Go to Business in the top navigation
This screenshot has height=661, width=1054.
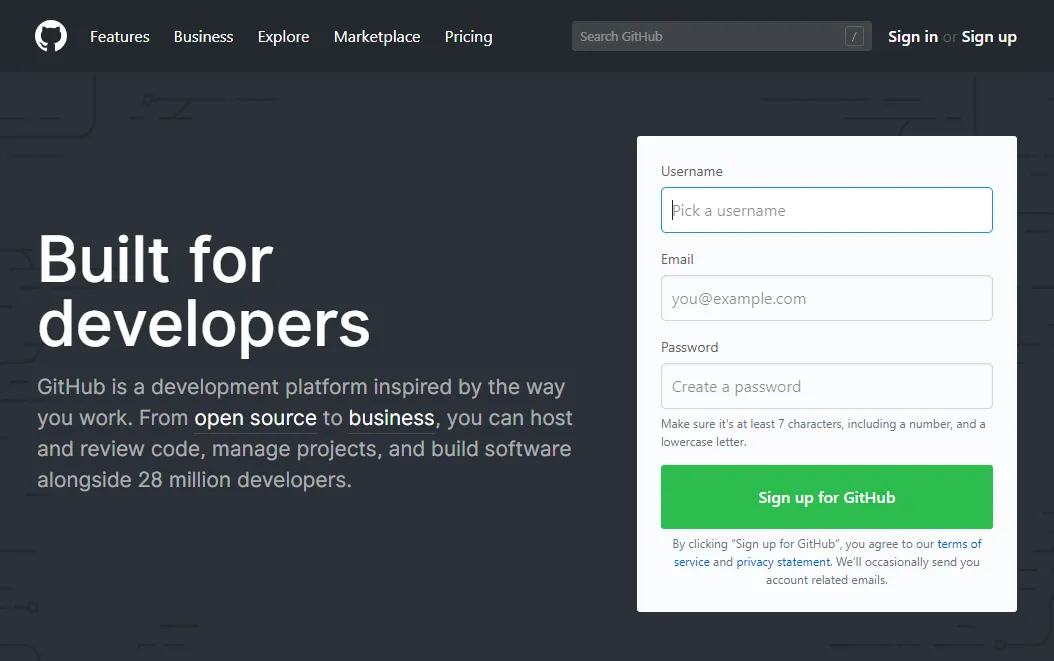(x=203, y=37)
